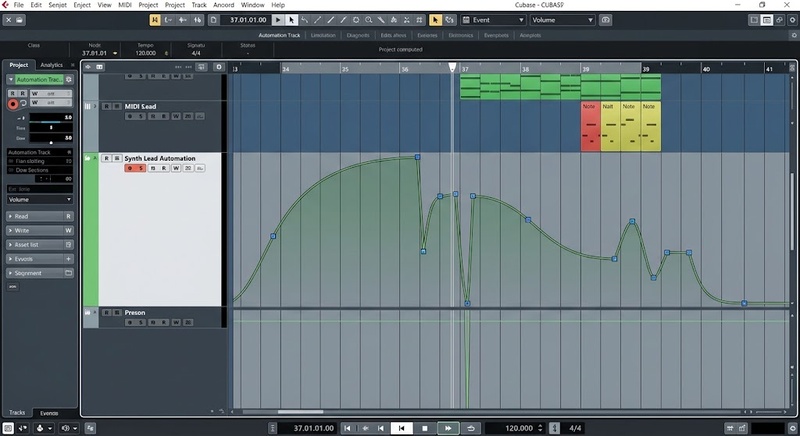Screen dimensions: 800x436
Task: Open the Volume parameter dropdown in inspector
Action: pos(40,199)
